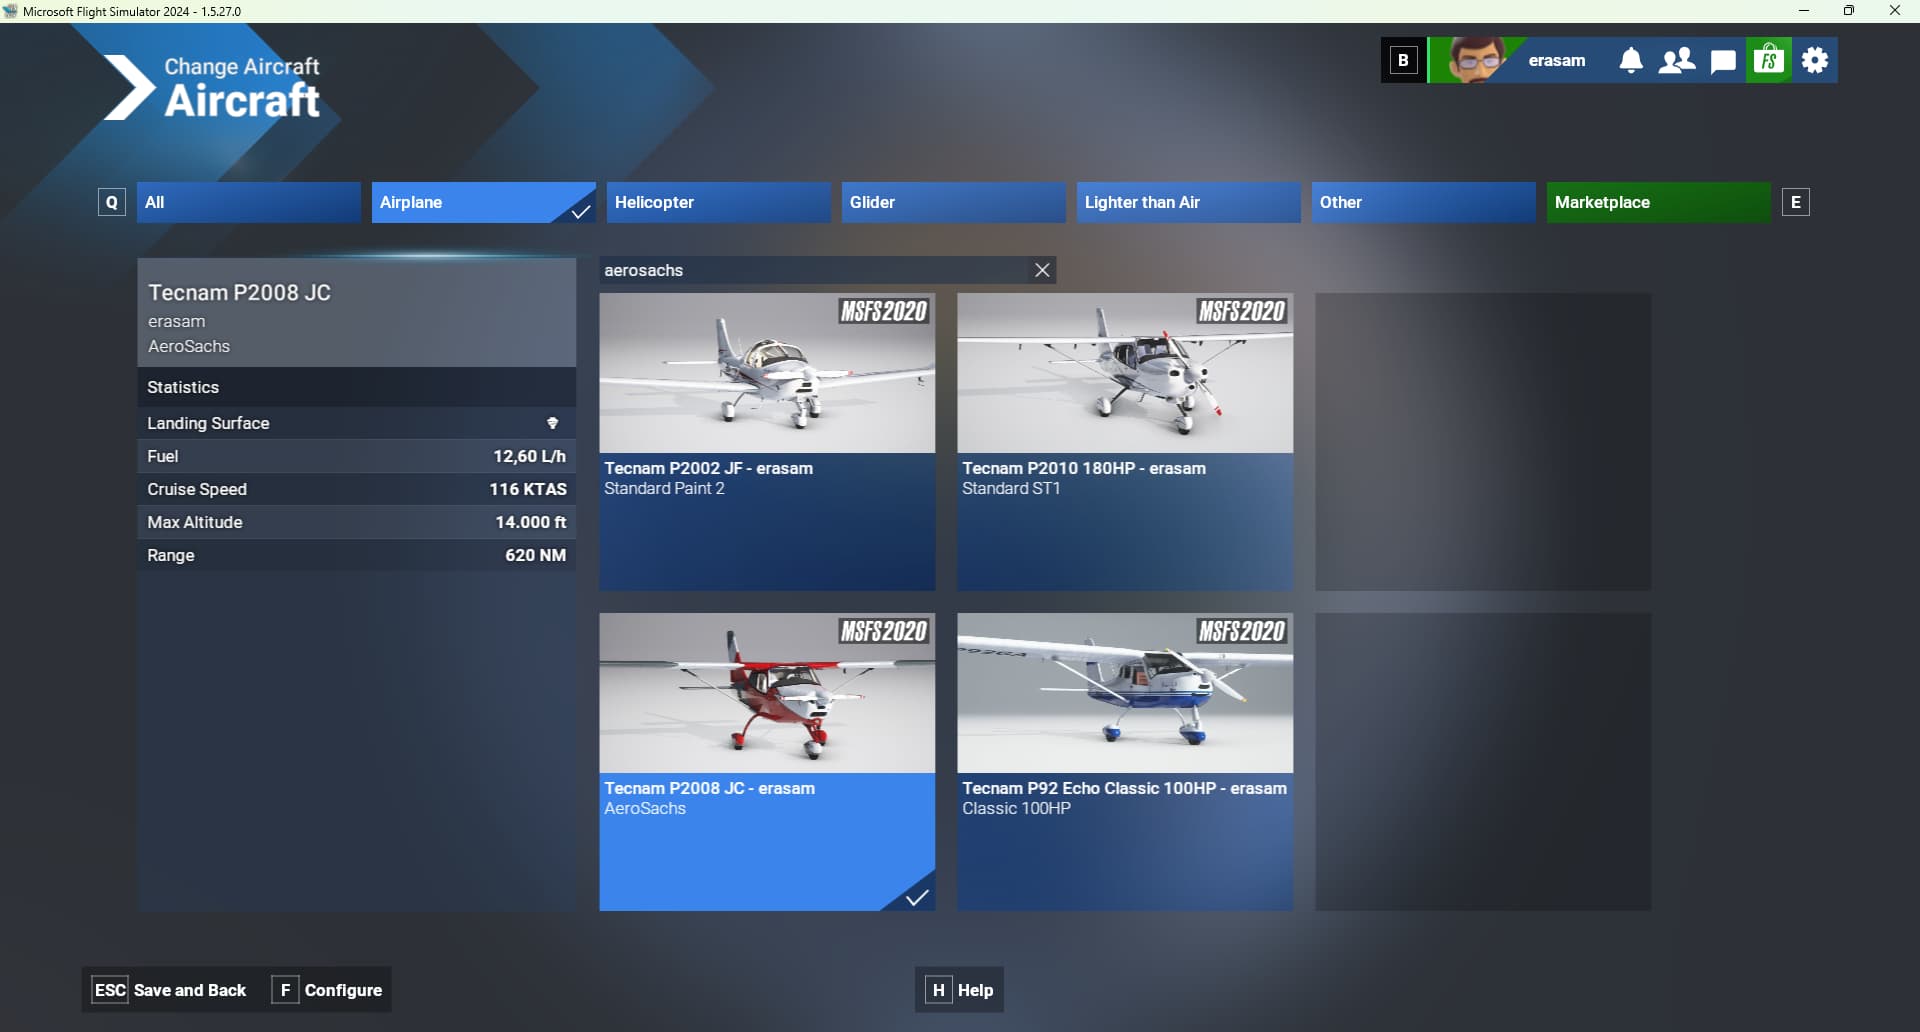Select the Tecnam P2002 JF thumbnail

click(767, 373)
